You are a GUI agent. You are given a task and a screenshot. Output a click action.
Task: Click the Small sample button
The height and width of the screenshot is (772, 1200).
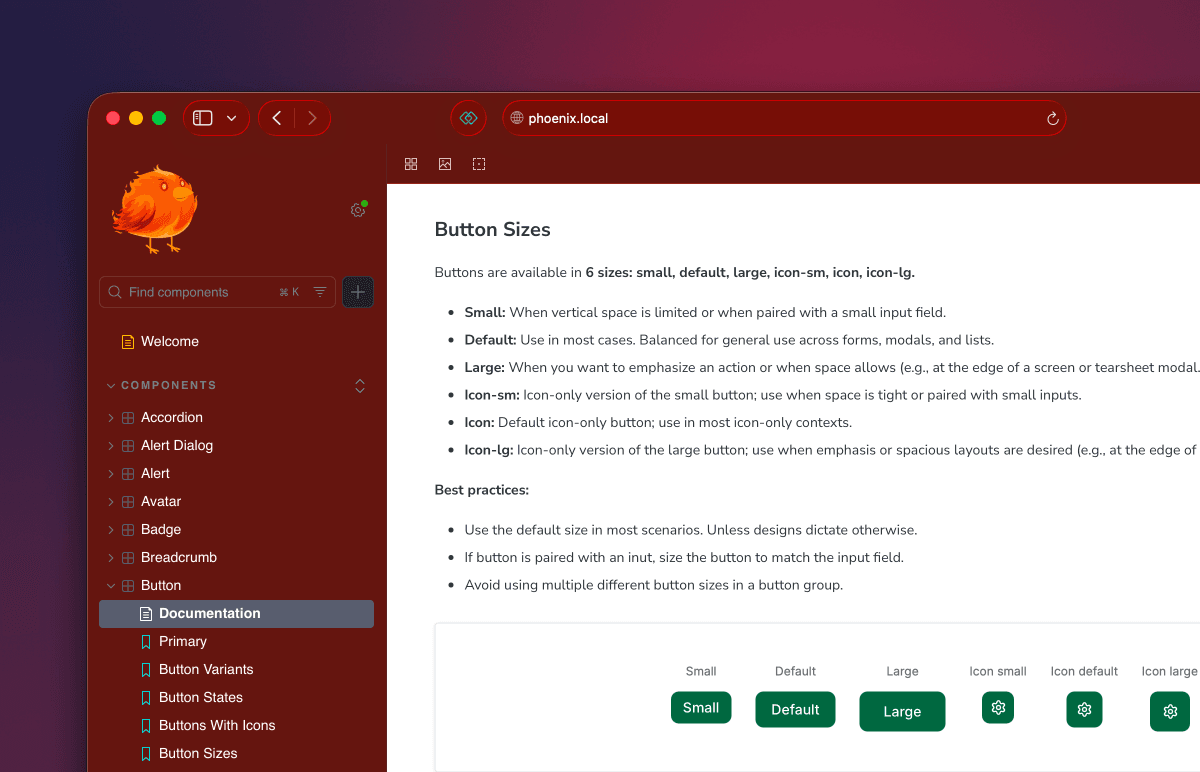tap(701, 707)
